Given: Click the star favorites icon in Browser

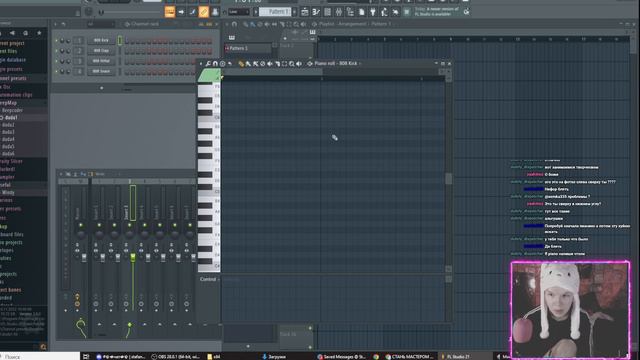Looking at the screenshot, I should [39, 33].
